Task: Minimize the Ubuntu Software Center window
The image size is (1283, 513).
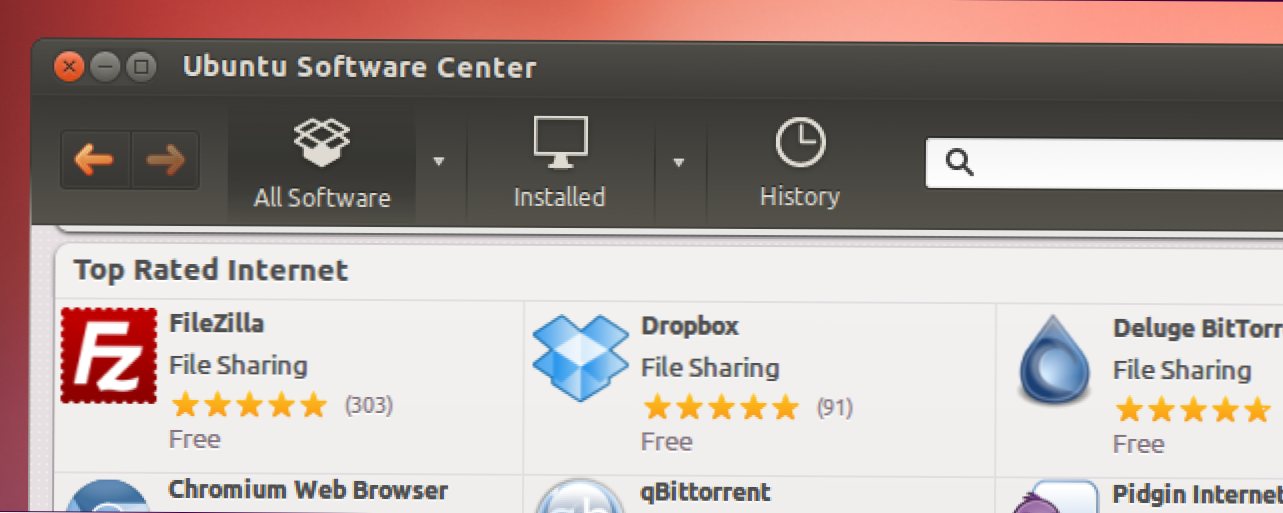Action: tap(104, 68)
